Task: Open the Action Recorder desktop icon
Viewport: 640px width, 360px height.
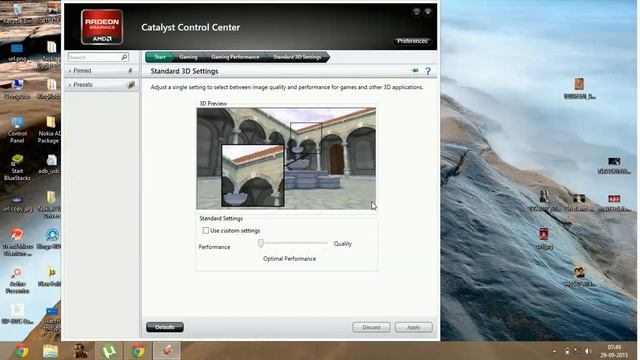Action: click(17, 280)
